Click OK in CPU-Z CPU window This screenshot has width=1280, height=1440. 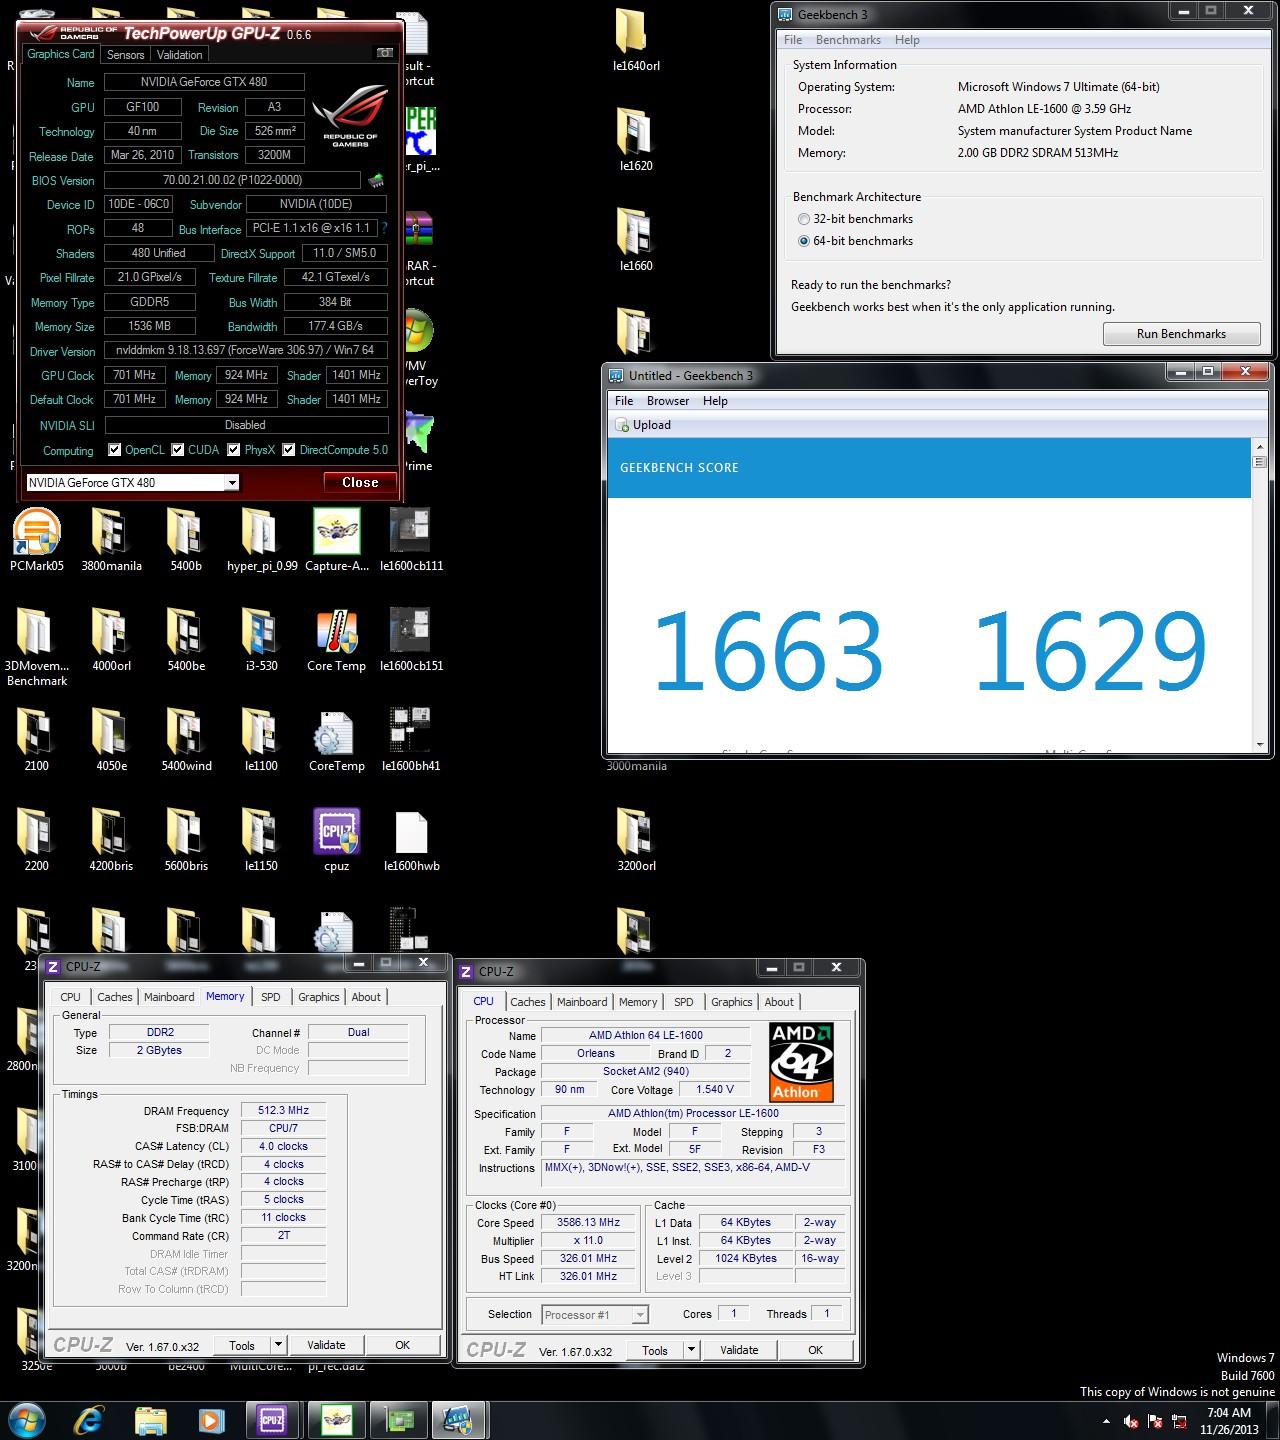point(815,1350)
